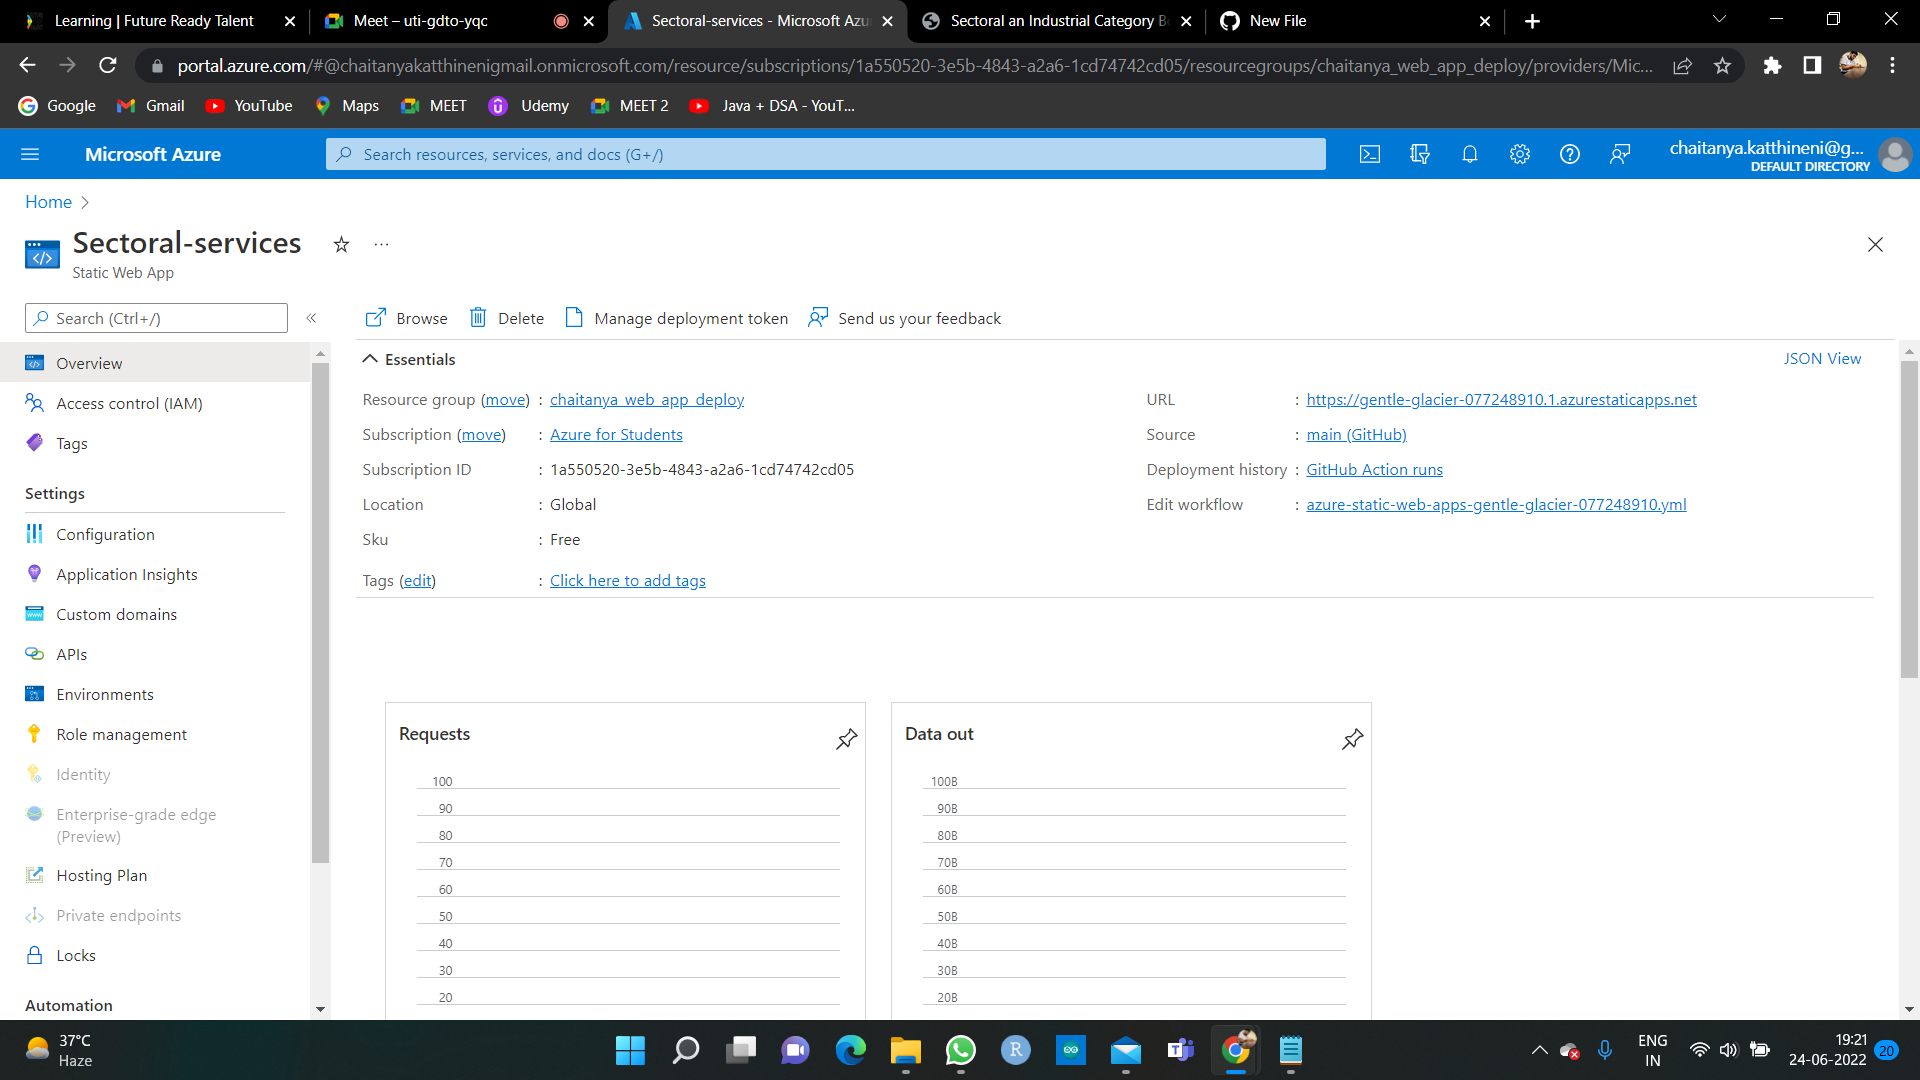Open Azure feedback icon in header
Image resolution: width=1920 pixels, height=1080 pixels.
(x=1620, y=154)
